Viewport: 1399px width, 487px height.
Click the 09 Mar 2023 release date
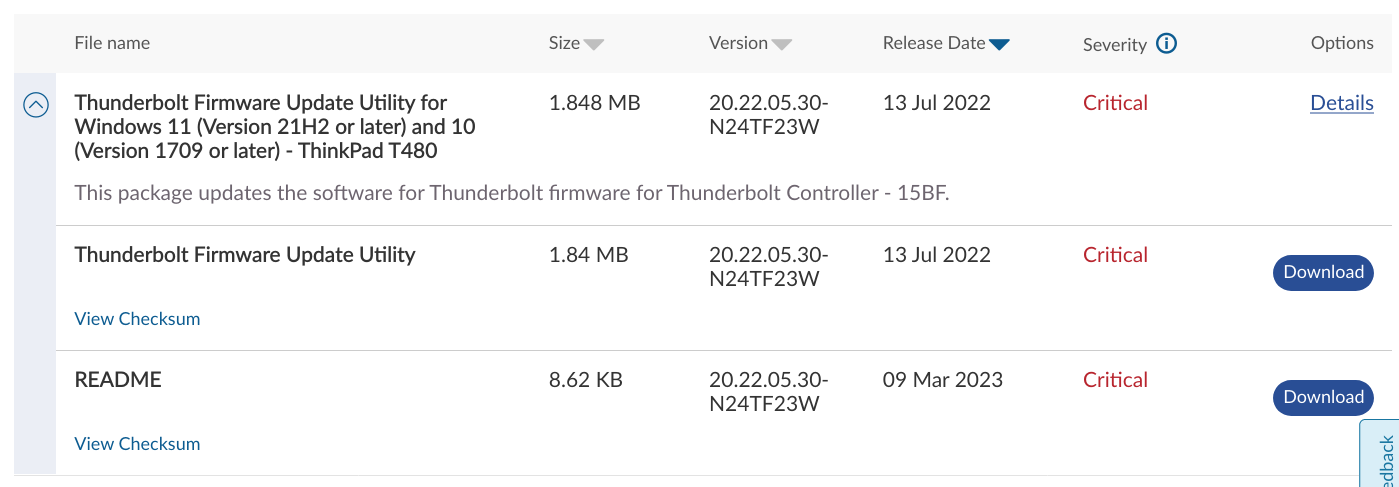(942, 380)
